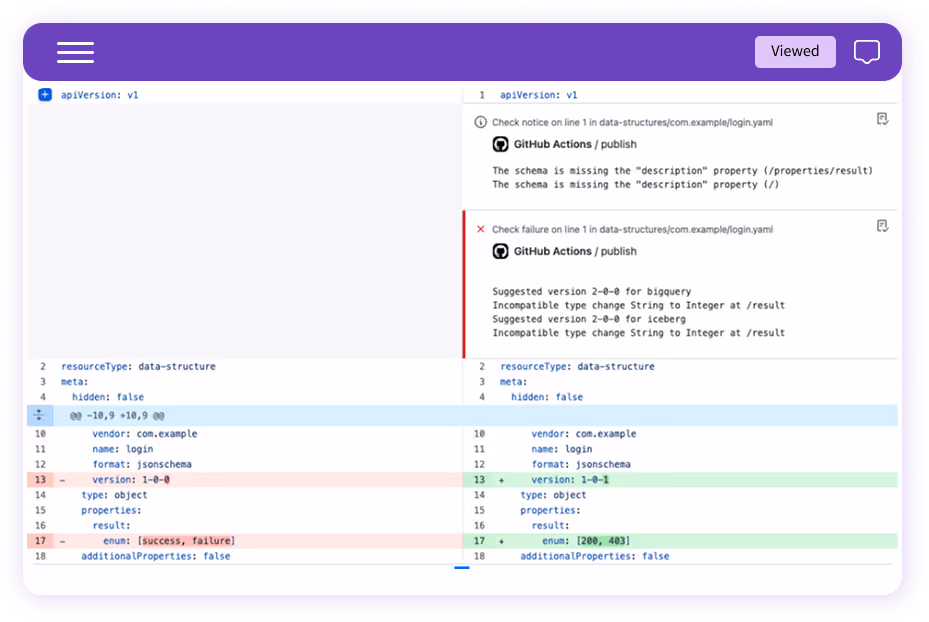The image size is (929, 622).
Task: Click 'Check failure on line 1' heading
Action: [x=632, y=229]
